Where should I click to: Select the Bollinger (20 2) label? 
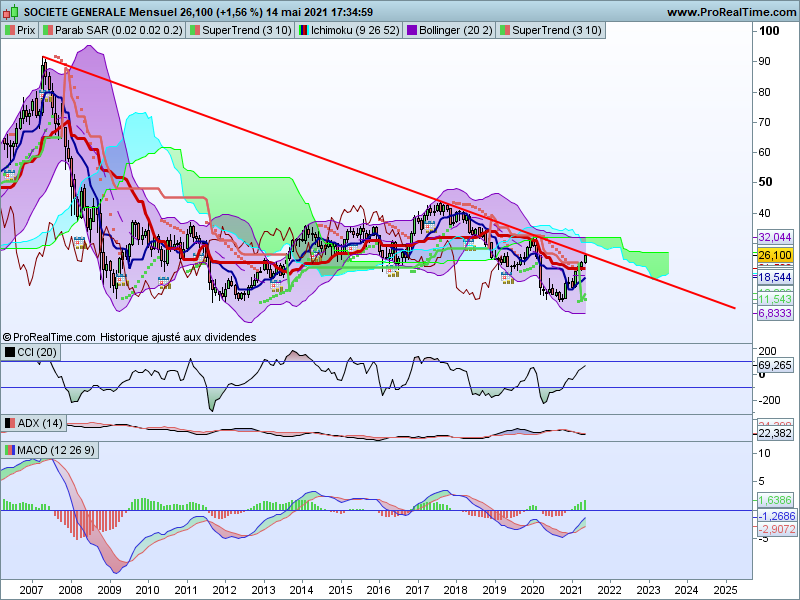pos(456,30)
